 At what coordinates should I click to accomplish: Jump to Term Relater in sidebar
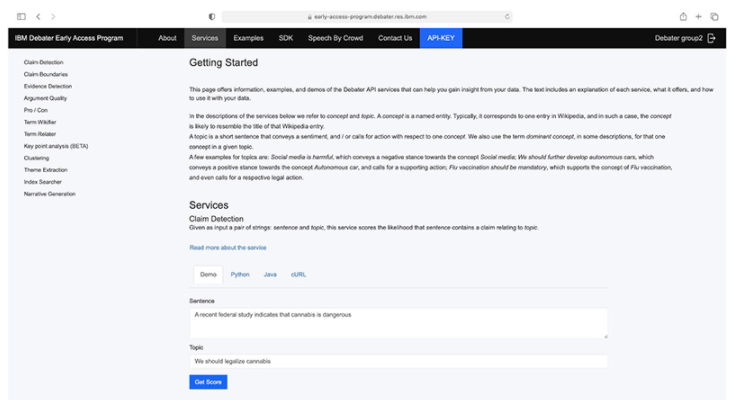40,134
